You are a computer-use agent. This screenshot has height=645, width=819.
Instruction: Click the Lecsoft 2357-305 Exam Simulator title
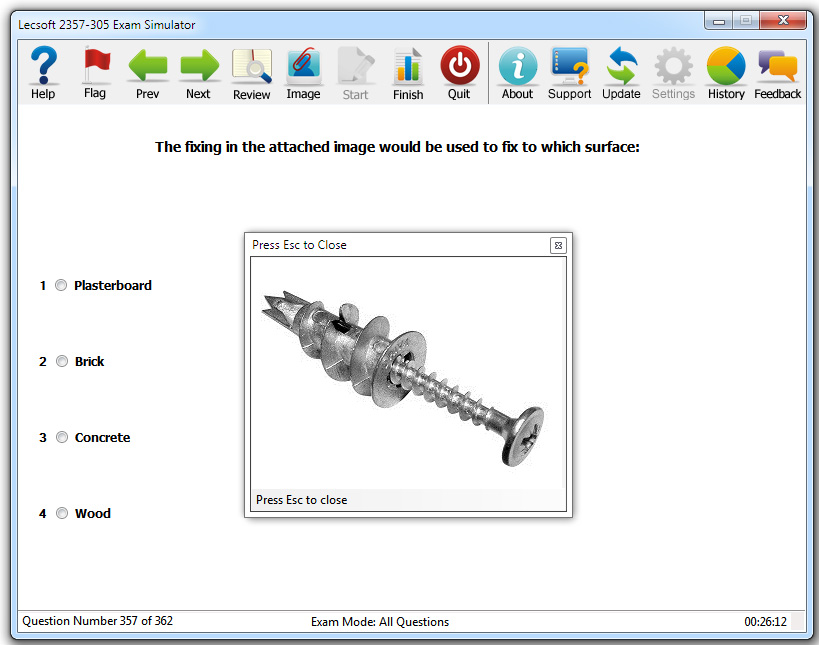(x=107, y=25)
